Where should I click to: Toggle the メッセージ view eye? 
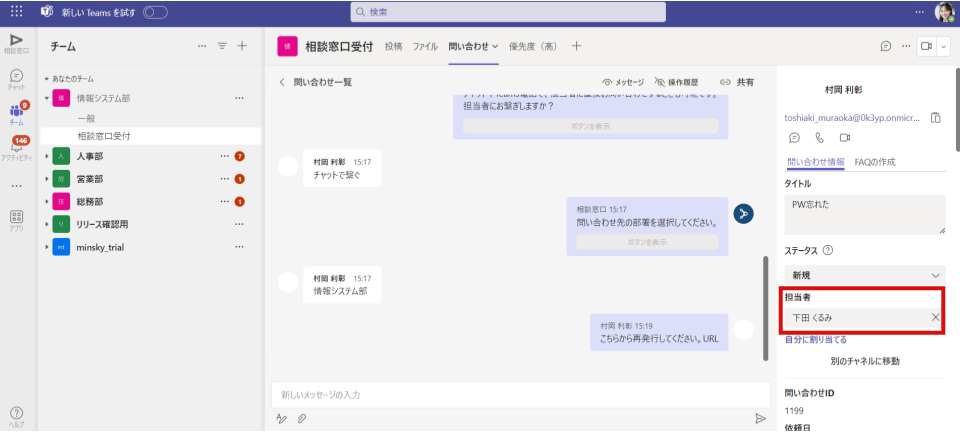pyautogui.click(x=623, y=82)
